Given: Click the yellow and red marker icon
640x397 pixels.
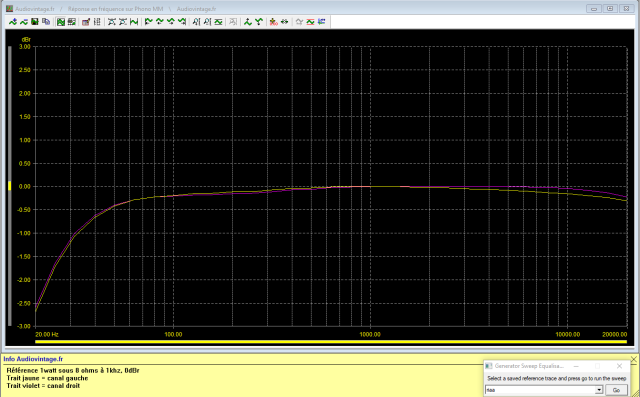Looking at the screenshot, I should tap(273, 22).
